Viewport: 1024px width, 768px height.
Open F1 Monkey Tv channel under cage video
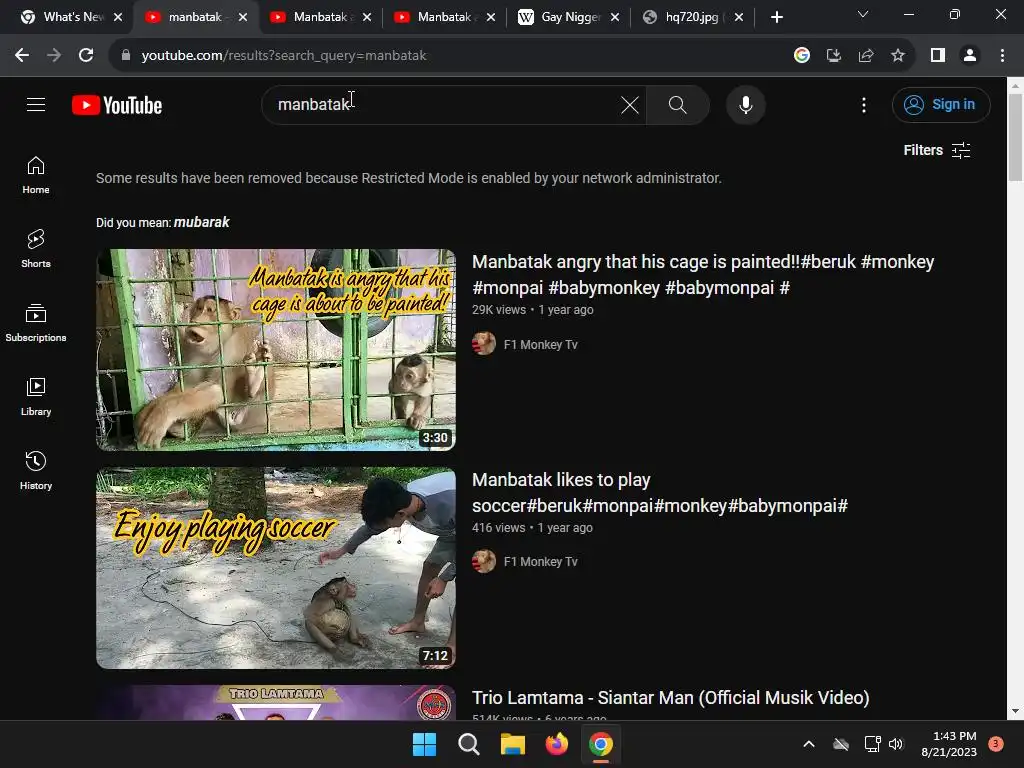[541, 344]
